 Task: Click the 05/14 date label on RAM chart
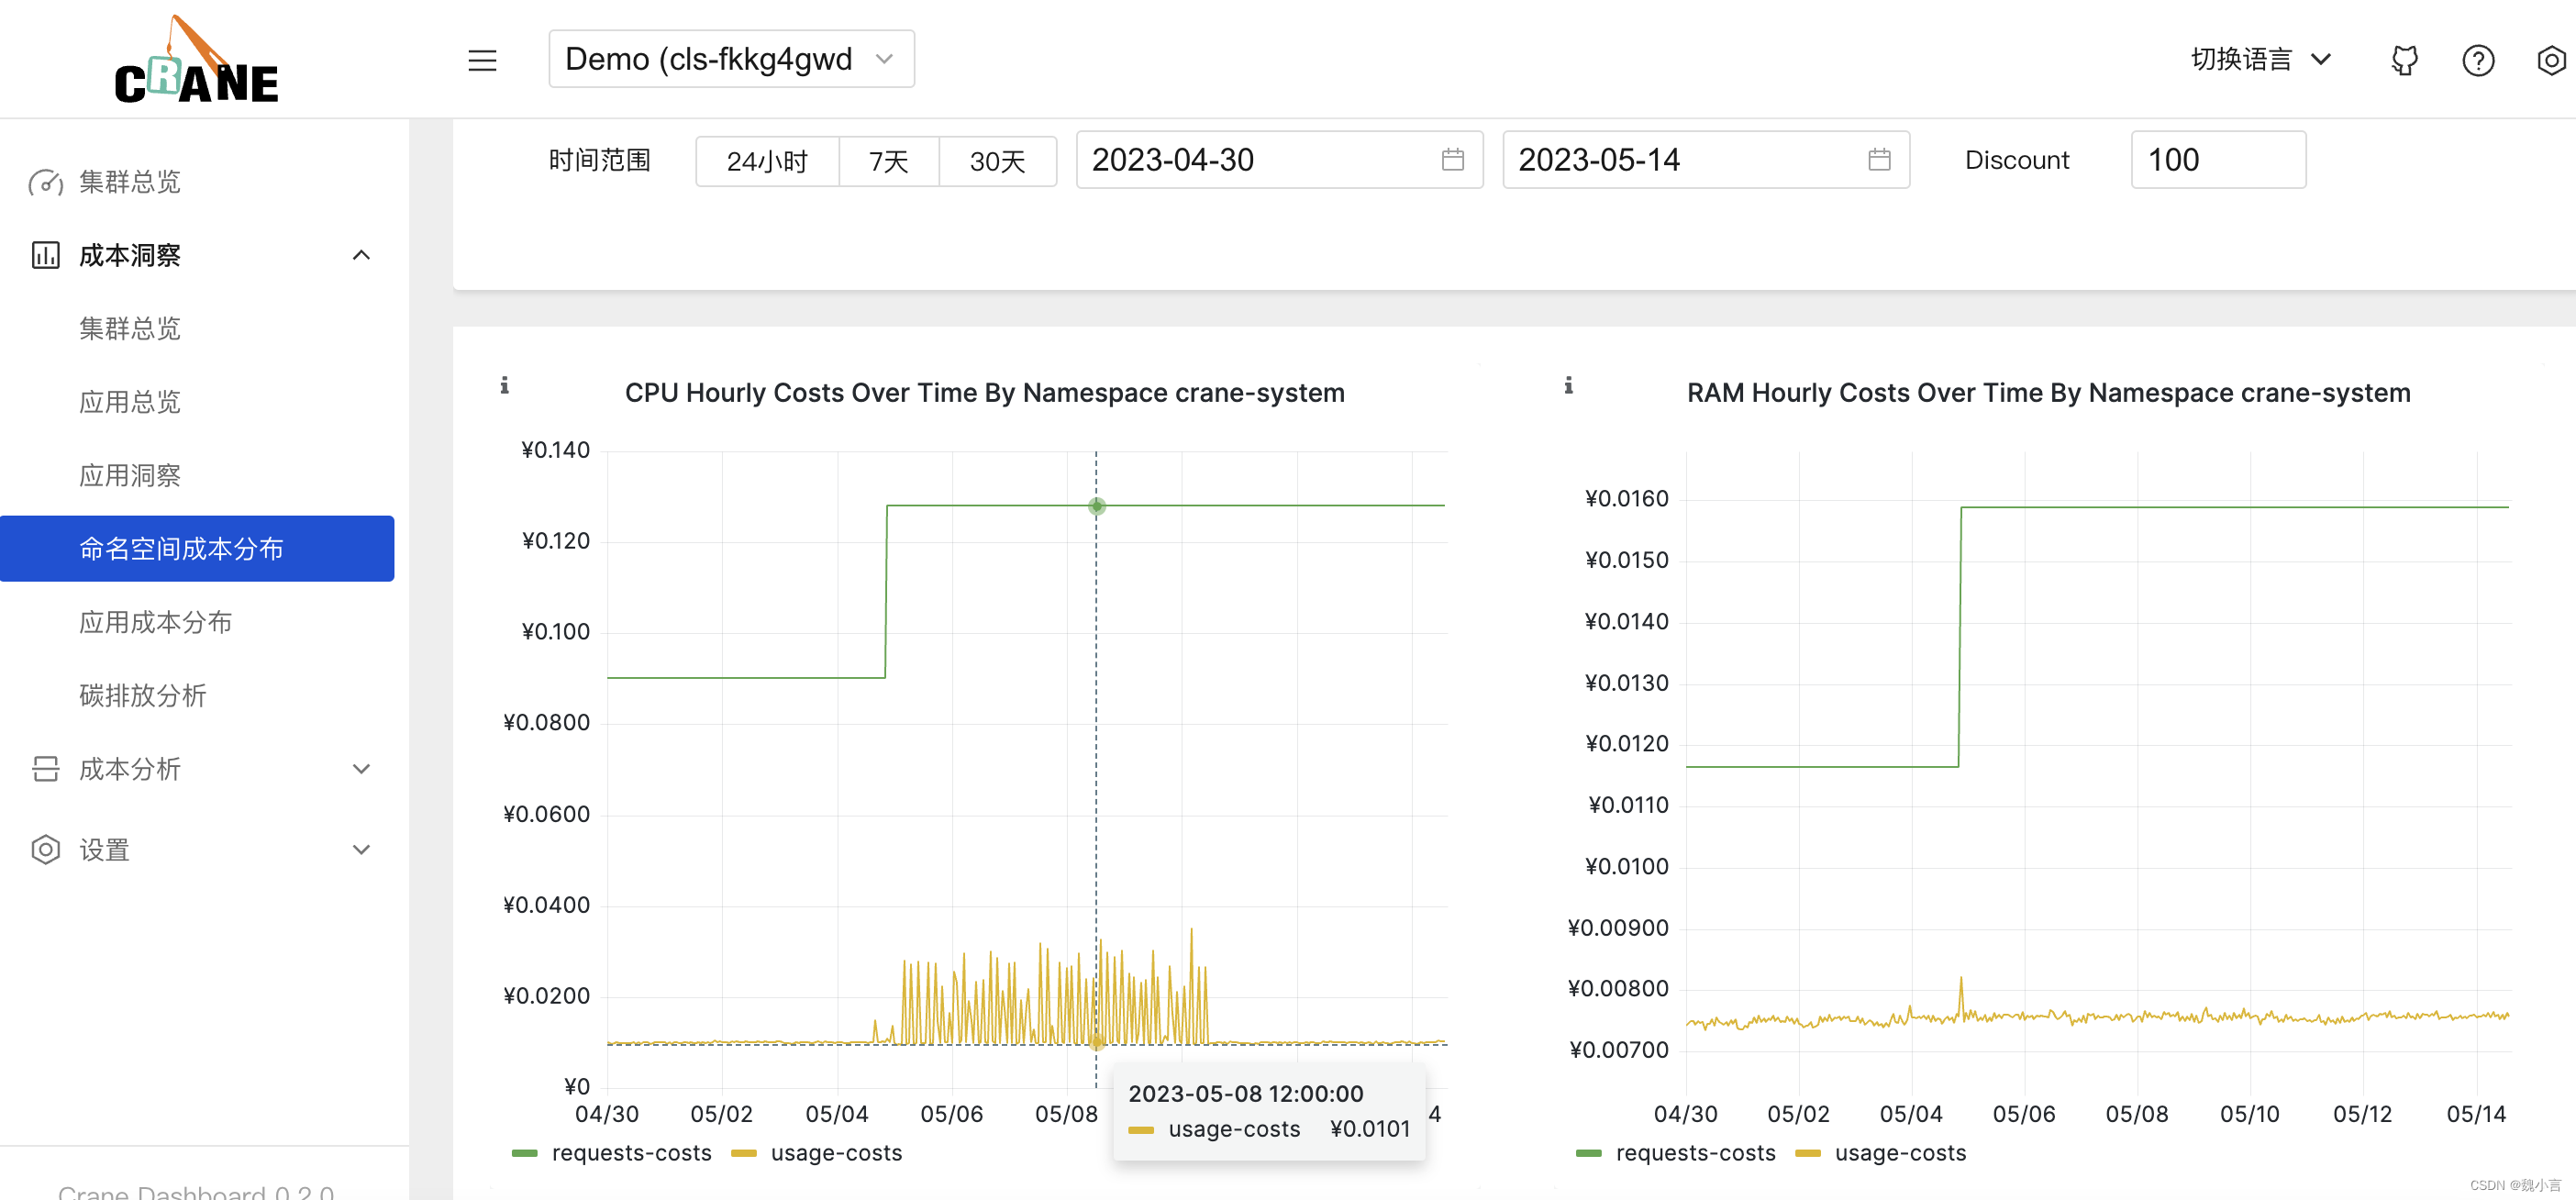point(2475,1113)
